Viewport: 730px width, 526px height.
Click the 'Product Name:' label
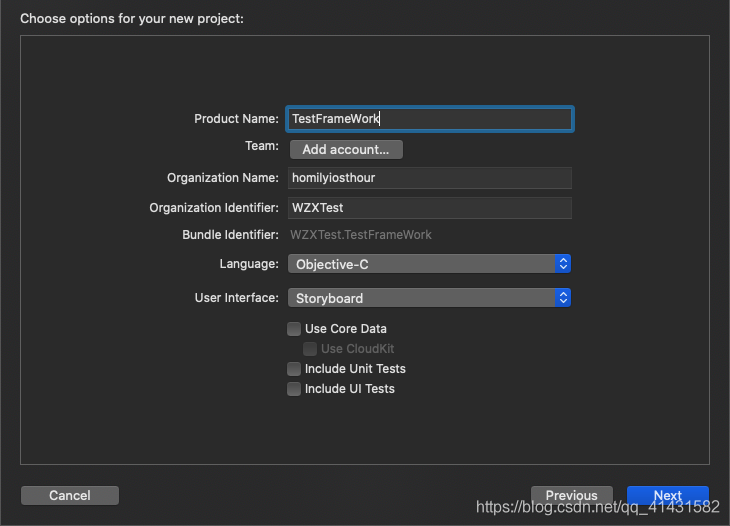(x=236, y=119)
